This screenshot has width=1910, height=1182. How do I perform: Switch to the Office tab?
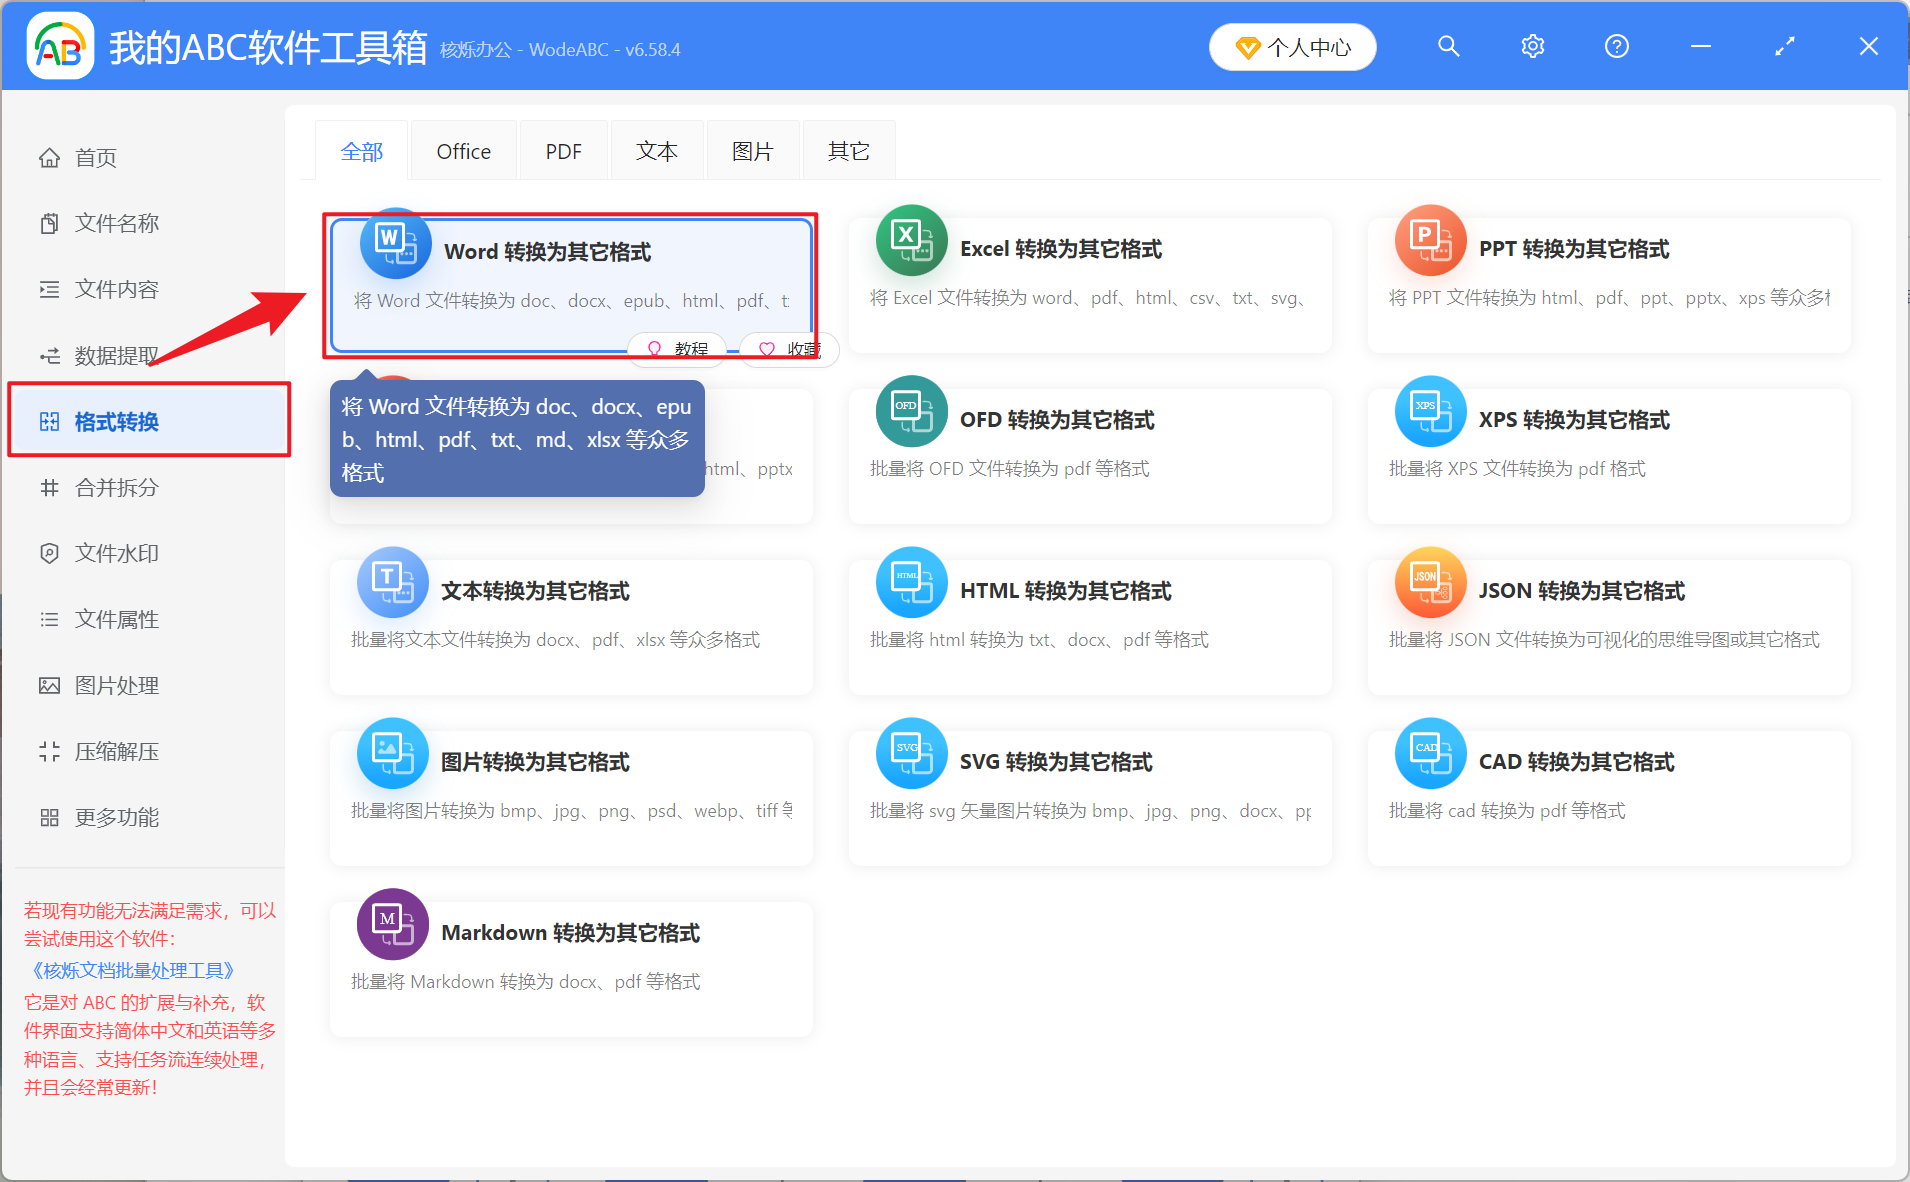(x=463, y=150)
